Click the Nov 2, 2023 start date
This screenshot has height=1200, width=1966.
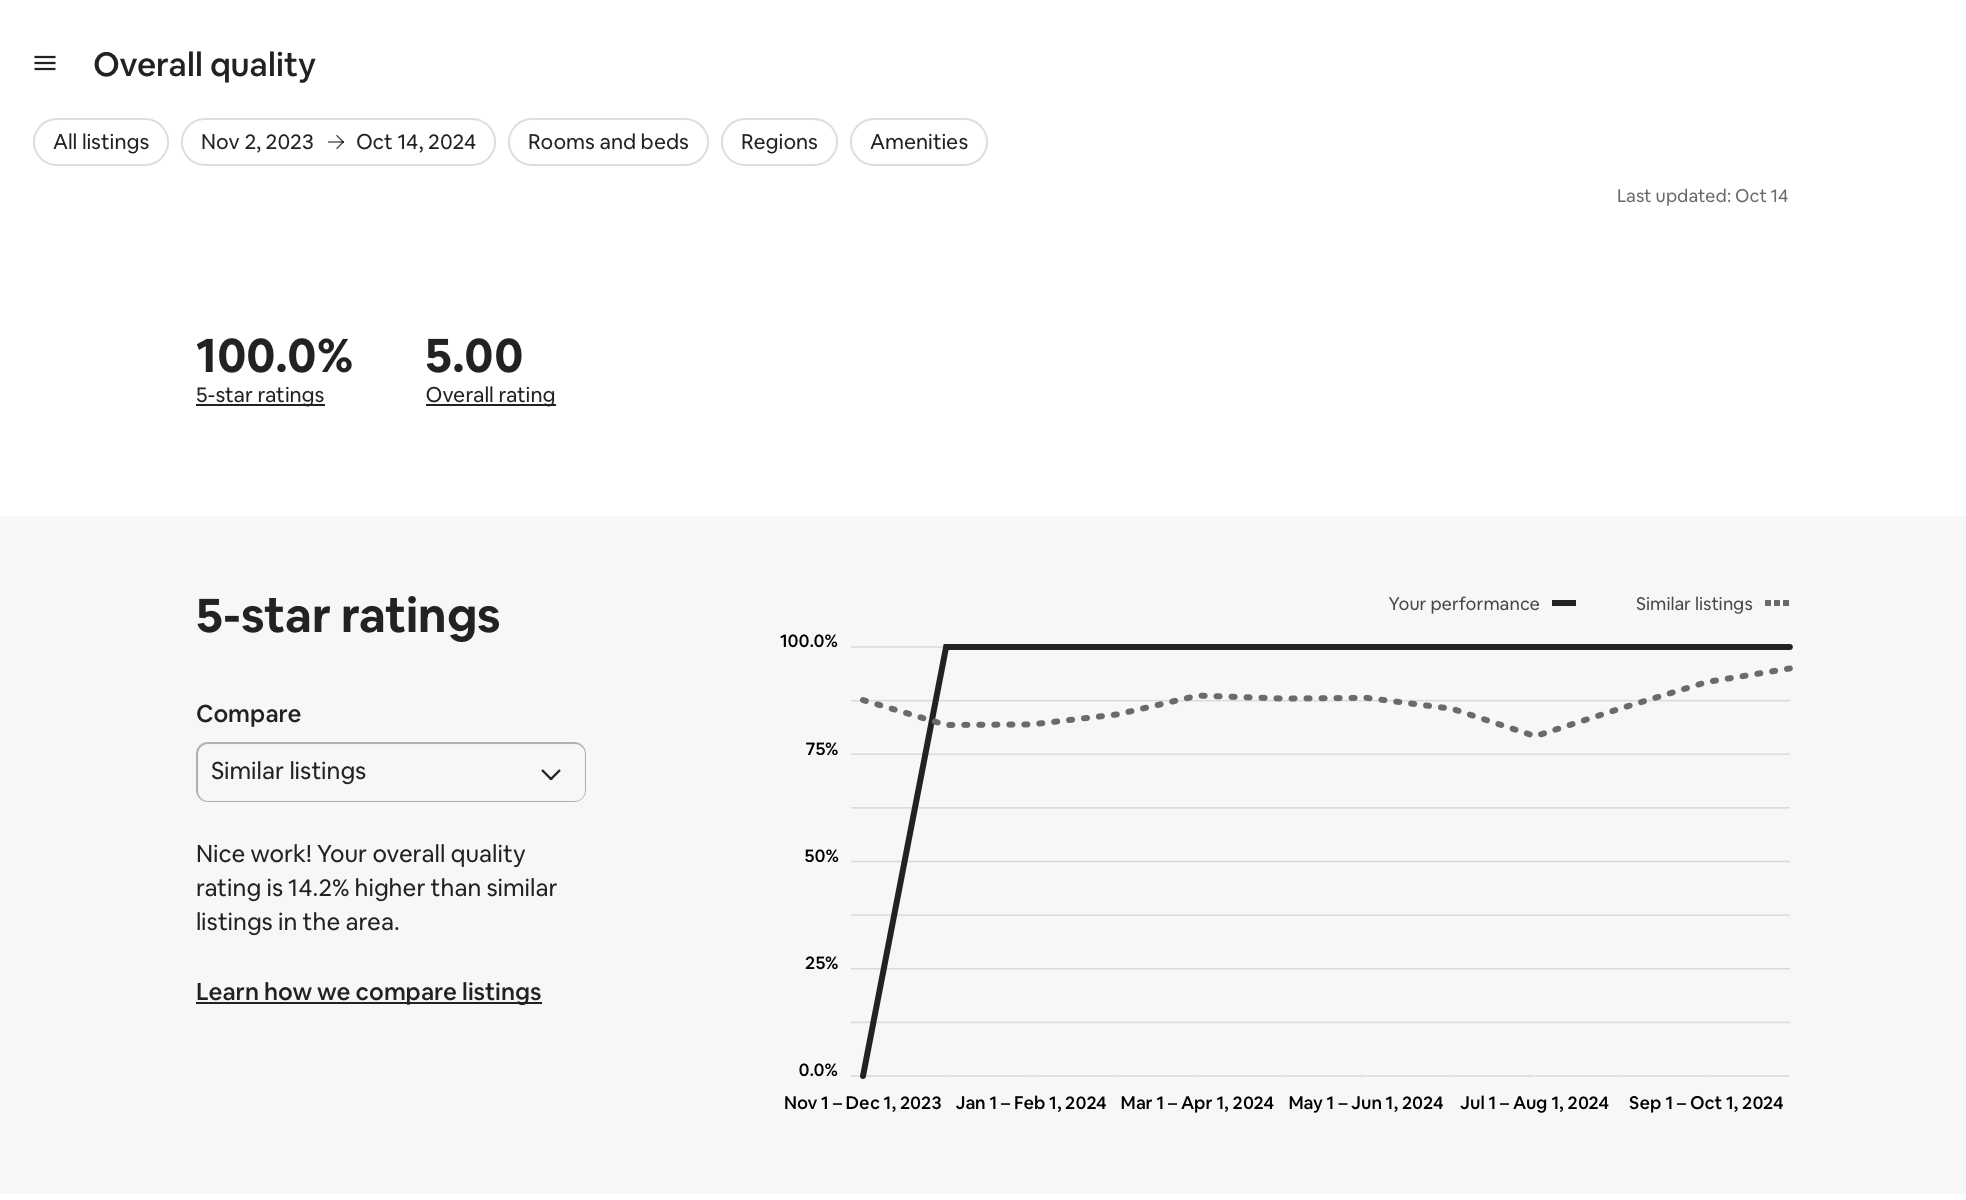tap(257, 142)
